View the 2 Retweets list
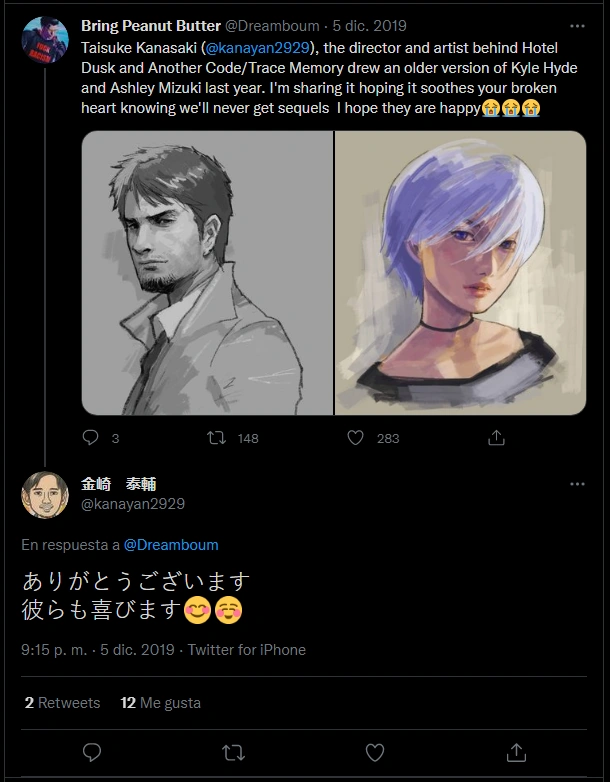This screenshot has height=782, width=610. (62, 703)
